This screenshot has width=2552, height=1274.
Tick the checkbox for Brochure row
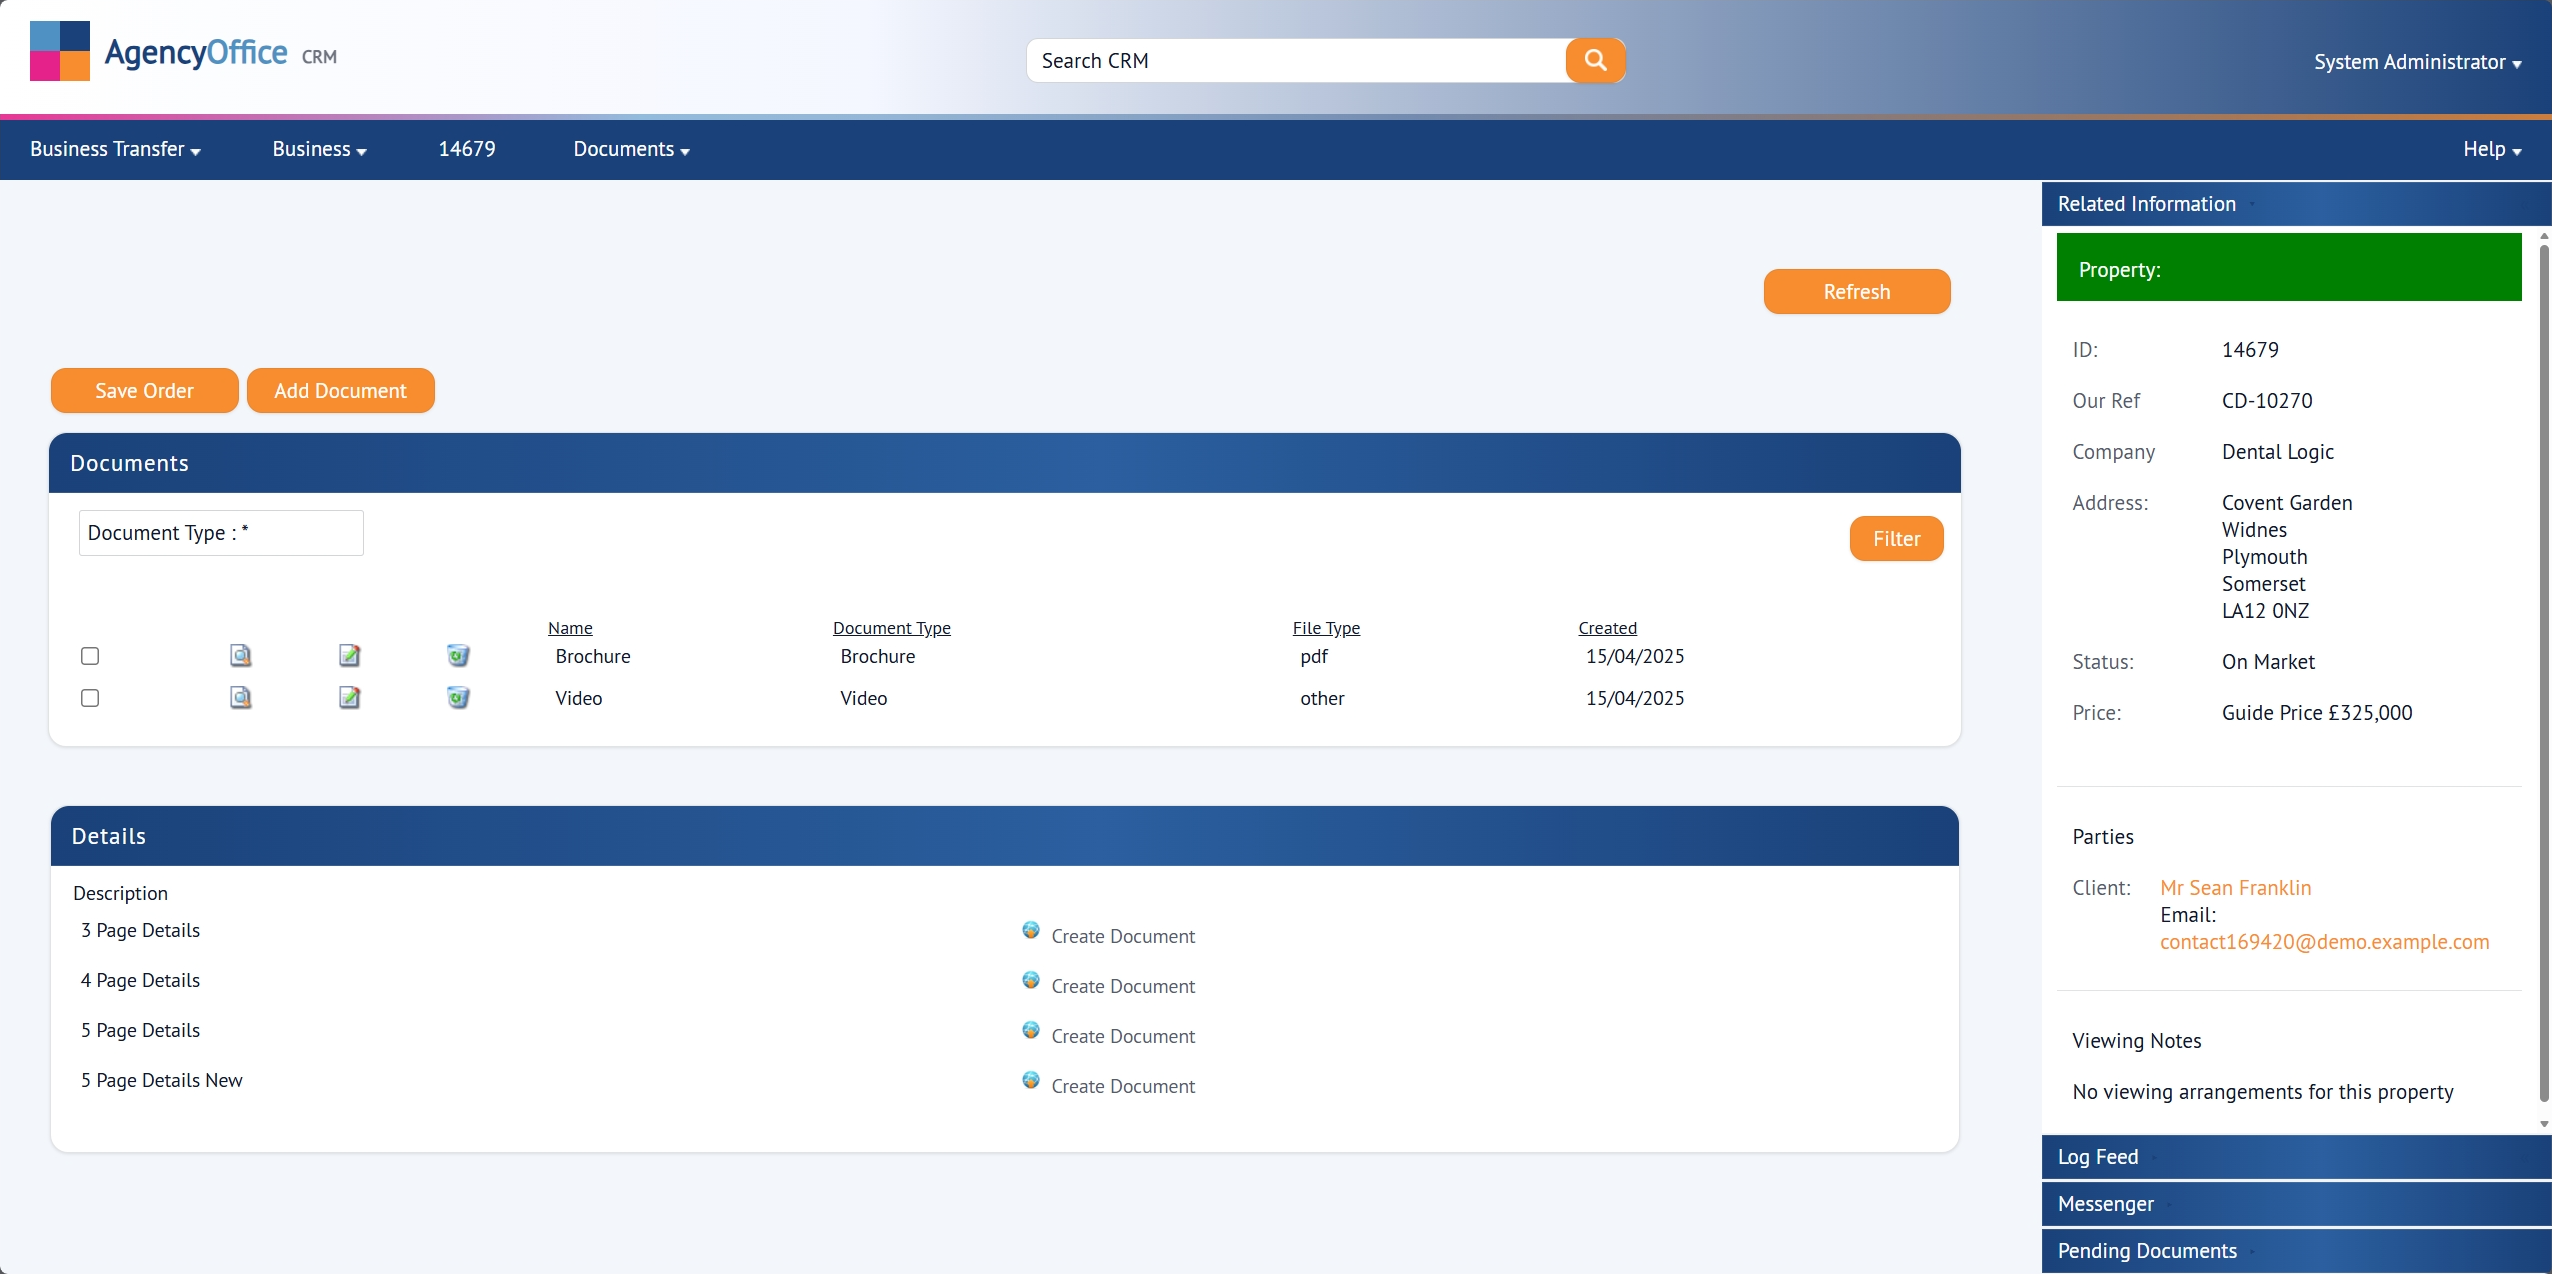coord(90,656)
